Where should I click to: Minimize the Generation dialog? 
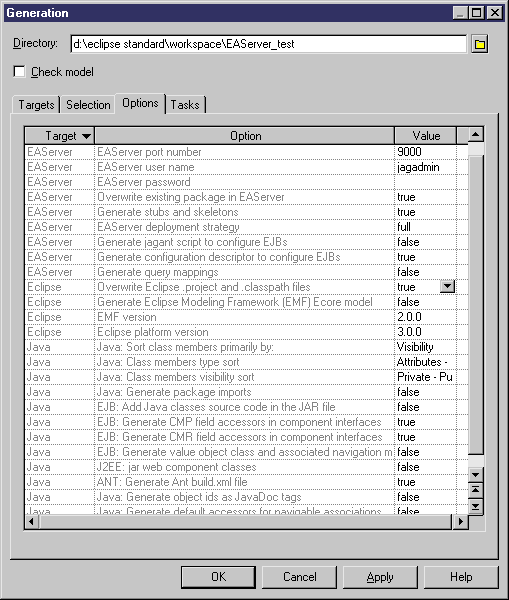tap(460, 13)
